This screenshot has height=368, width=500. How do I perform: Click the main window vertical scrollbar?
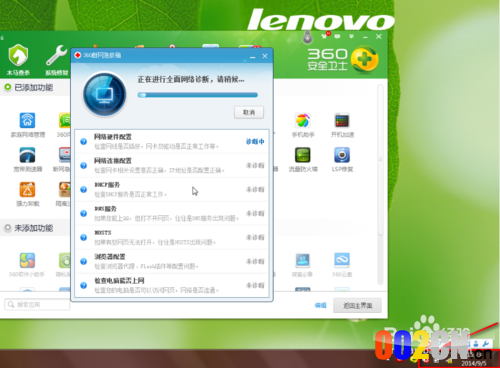(380, 159)
